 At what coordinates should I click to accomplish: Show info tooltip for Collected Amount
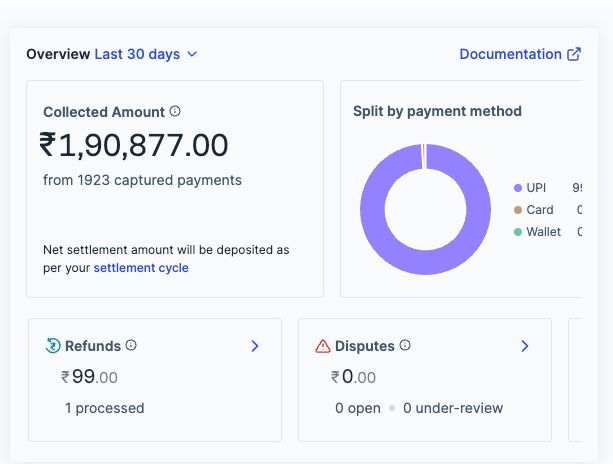175,112
